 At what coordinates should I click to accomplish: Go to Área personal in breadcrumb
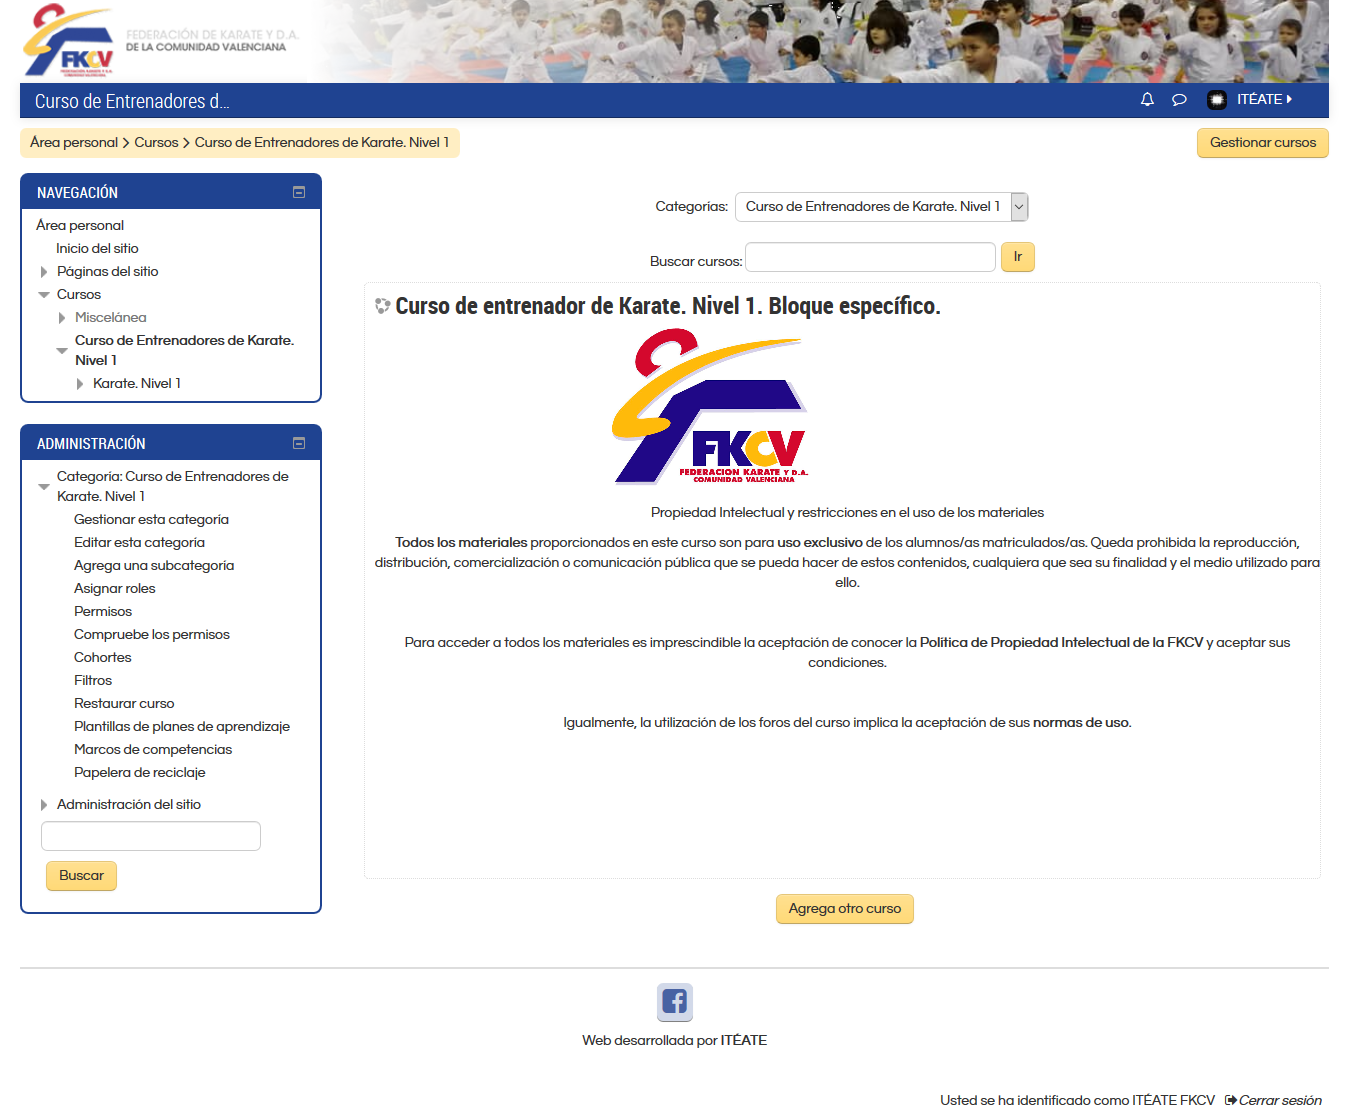[x=74, y=143]
